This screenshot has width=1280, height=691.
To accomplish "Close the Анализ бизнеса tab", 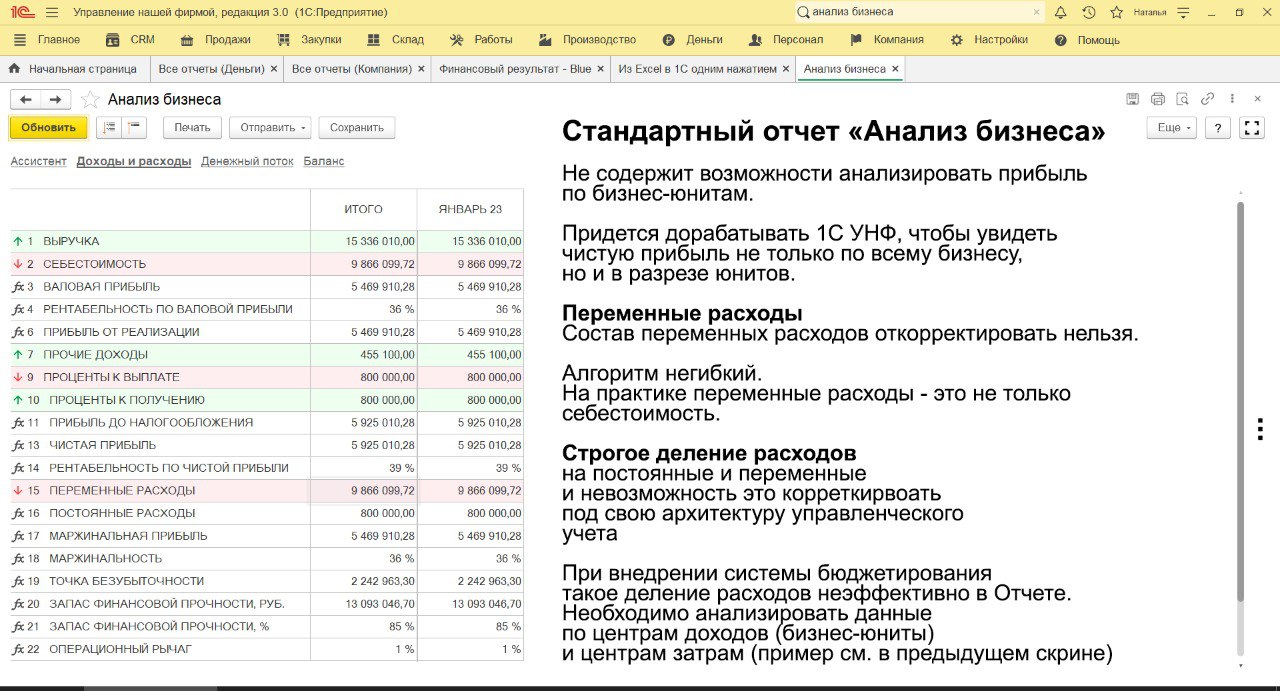I will 895,69.
